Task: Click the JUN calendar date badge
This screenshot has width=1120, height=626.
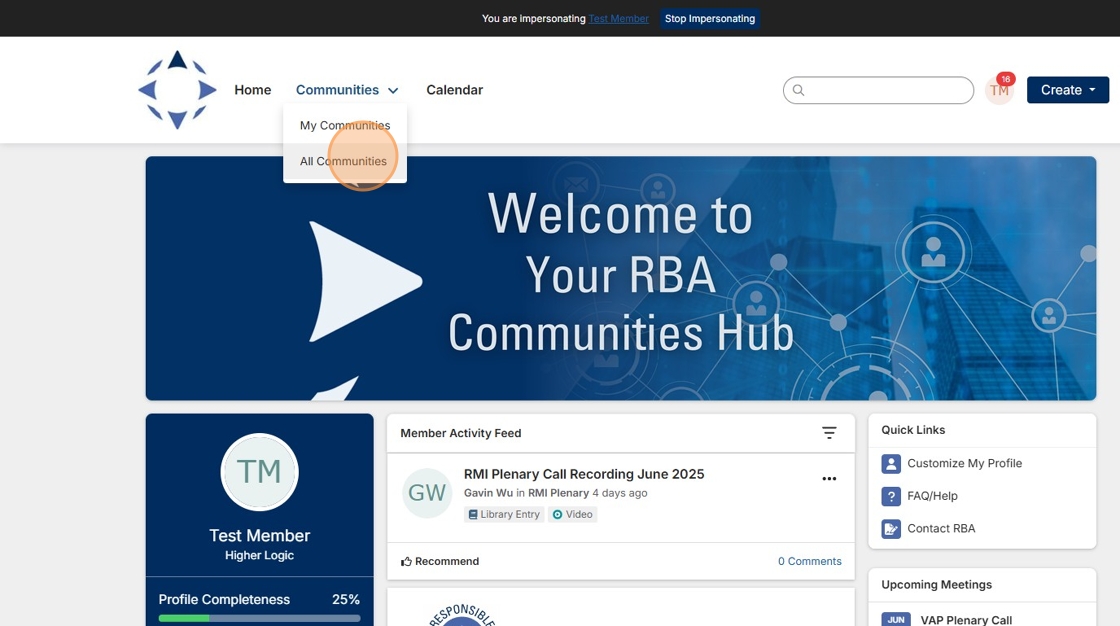Action: pos(896,620)
